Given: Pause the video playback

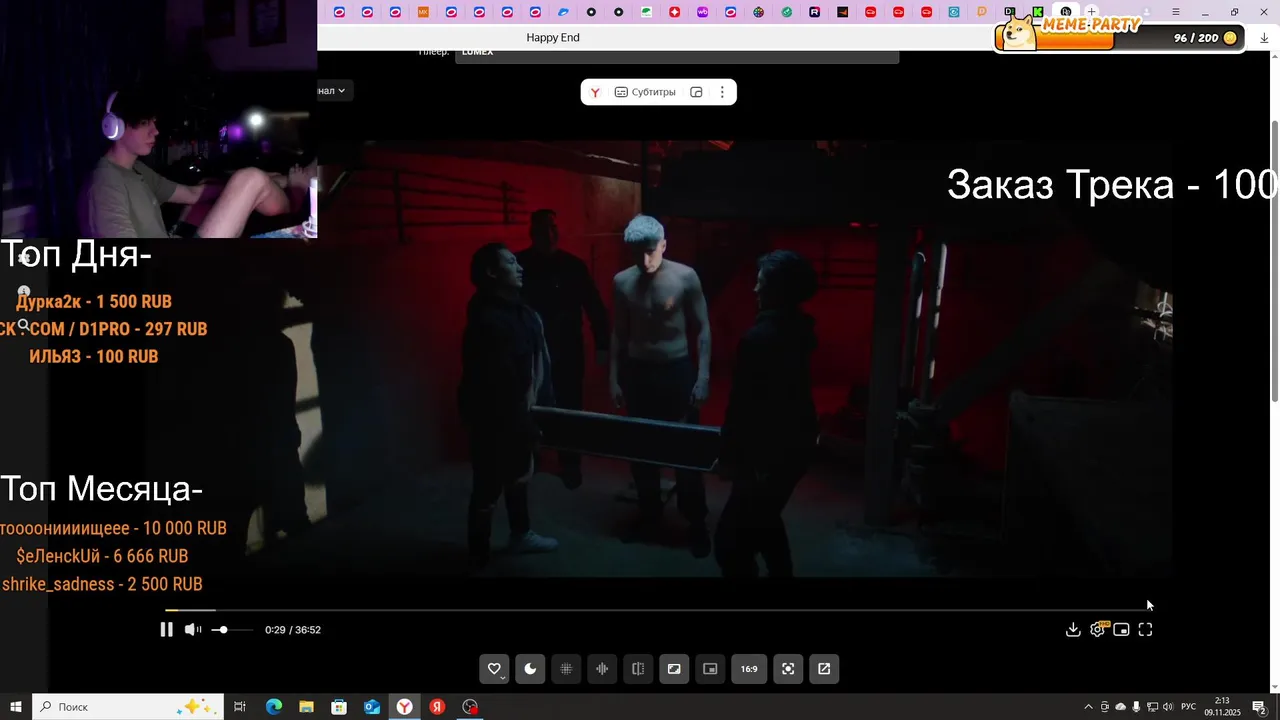Looking at the screenshot, I should pyautogui.click(x=166, y=629).
